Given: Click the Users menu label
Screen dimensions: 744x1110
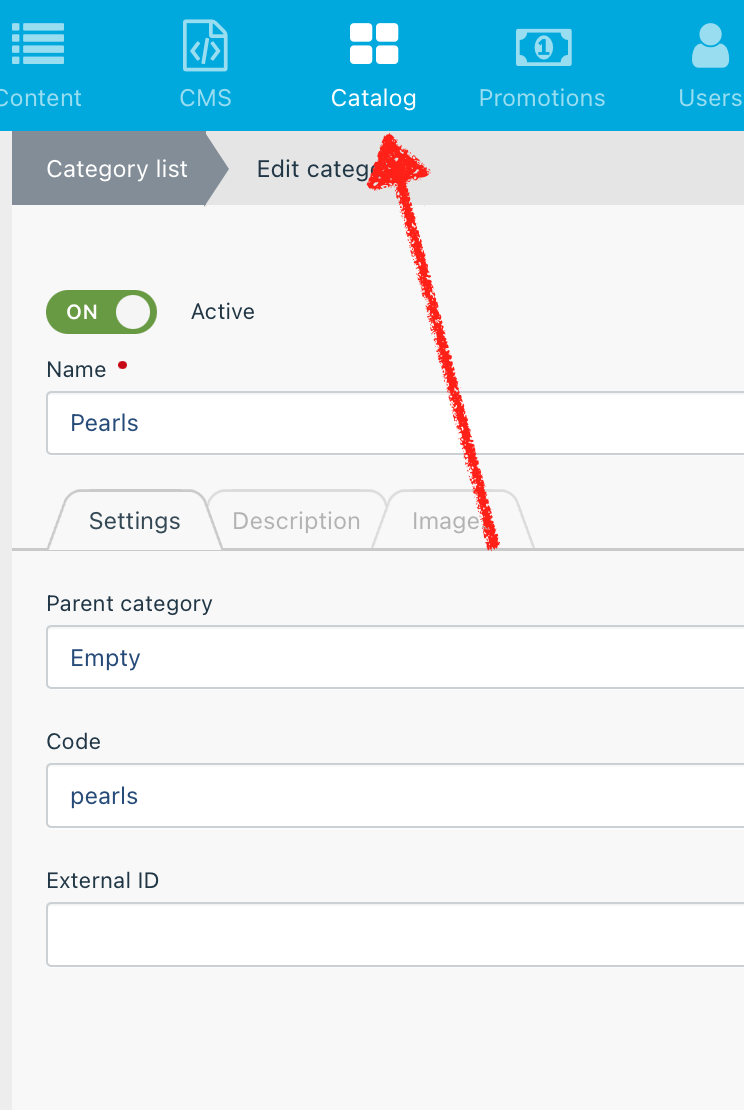Looking at the screenshot, I should [x=710, y=98].
